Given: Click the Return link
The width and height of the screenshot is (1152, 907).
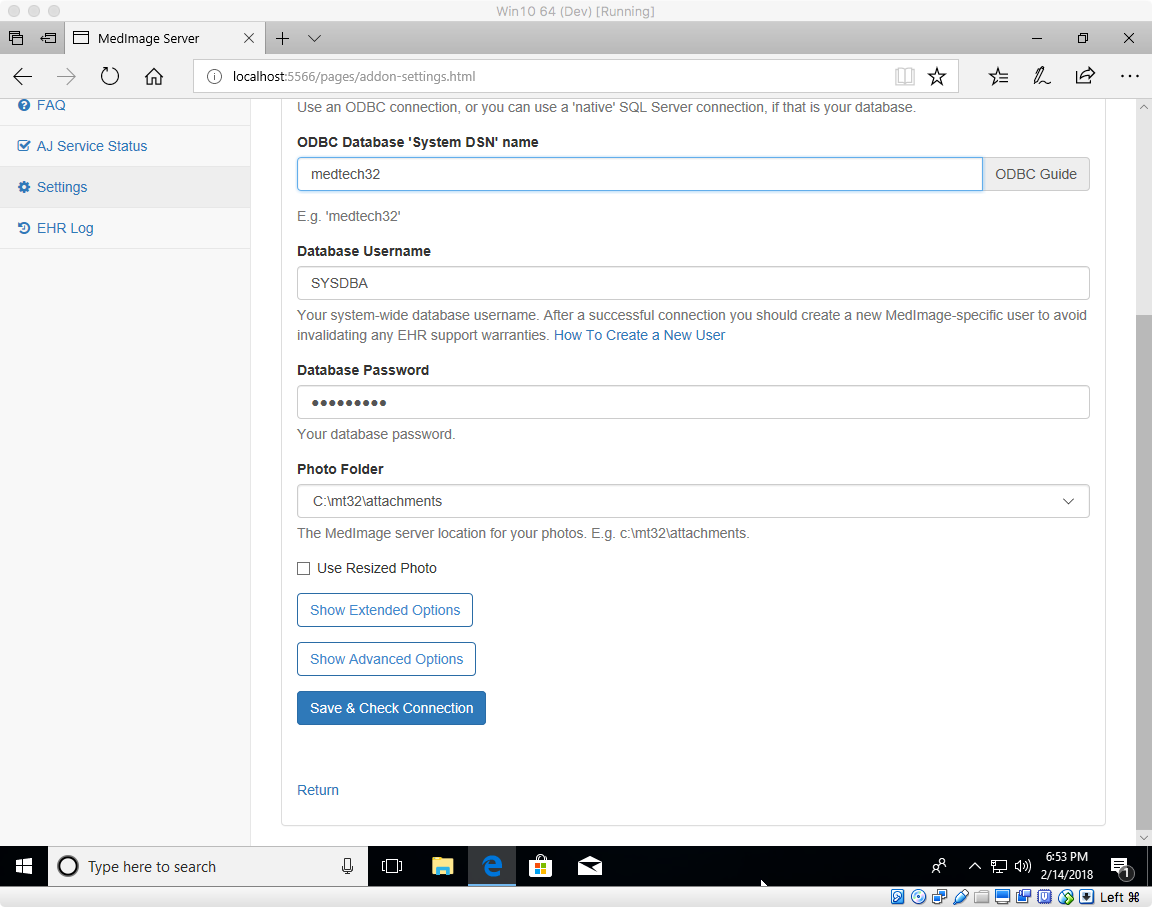Looking at the screenshot, I should click(317, 790).
